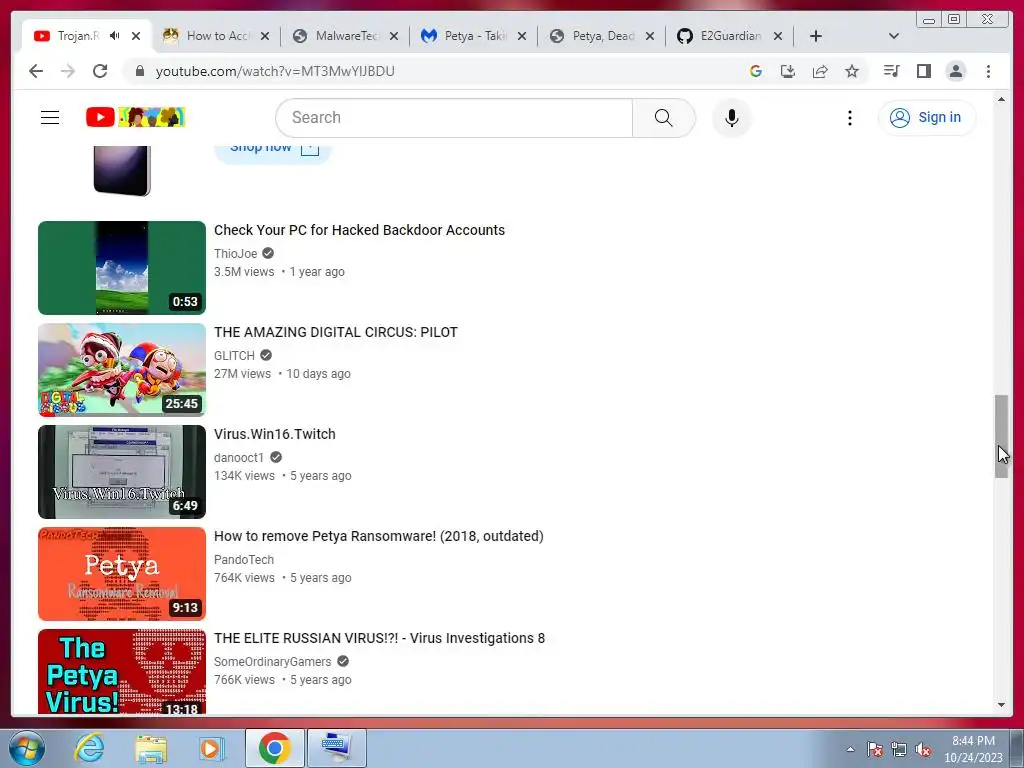1024x768 pixels.
Task: Open THE ELITE RUSSIAN VIRUS video title
Action: coord(379,638)
